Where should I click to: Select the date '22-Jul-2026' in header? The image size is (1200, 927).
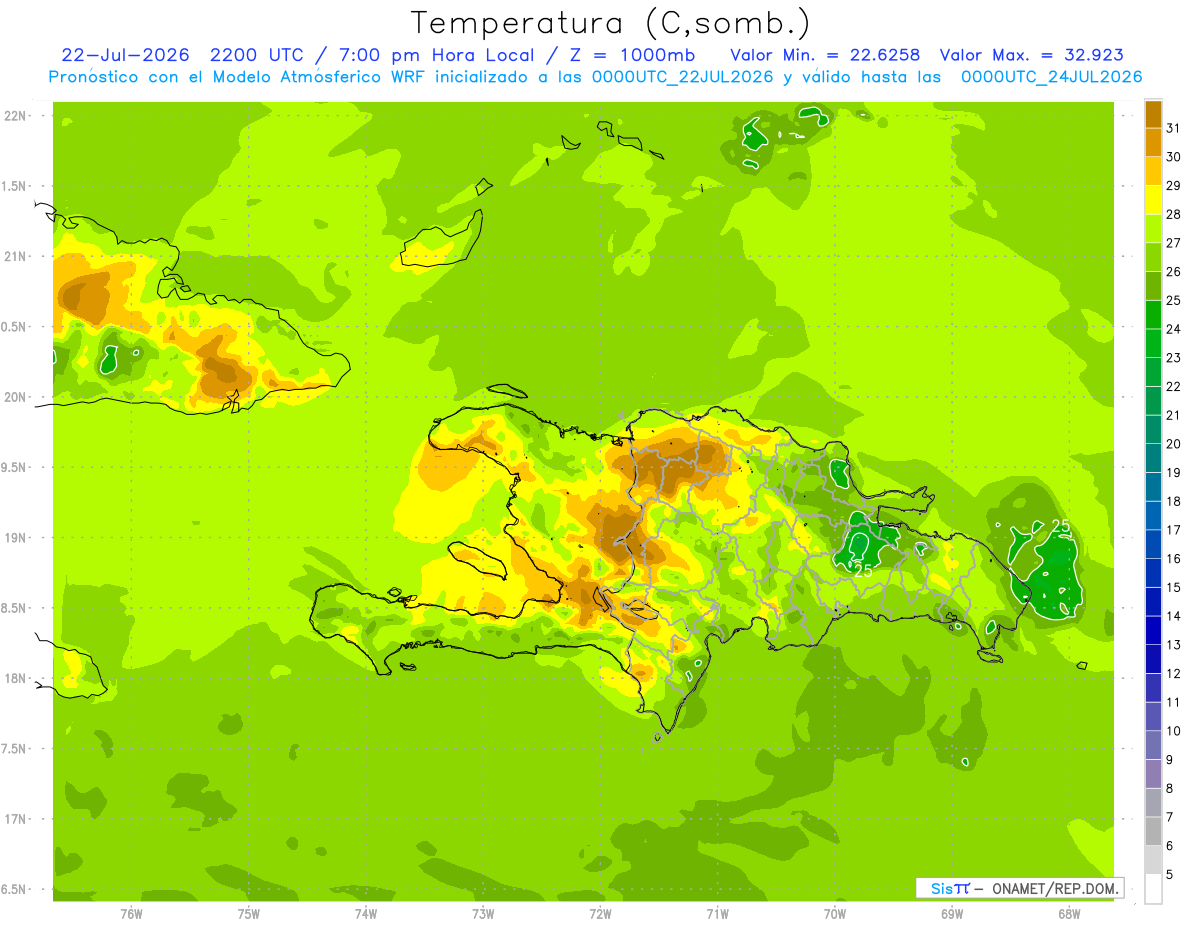(127, 55)
